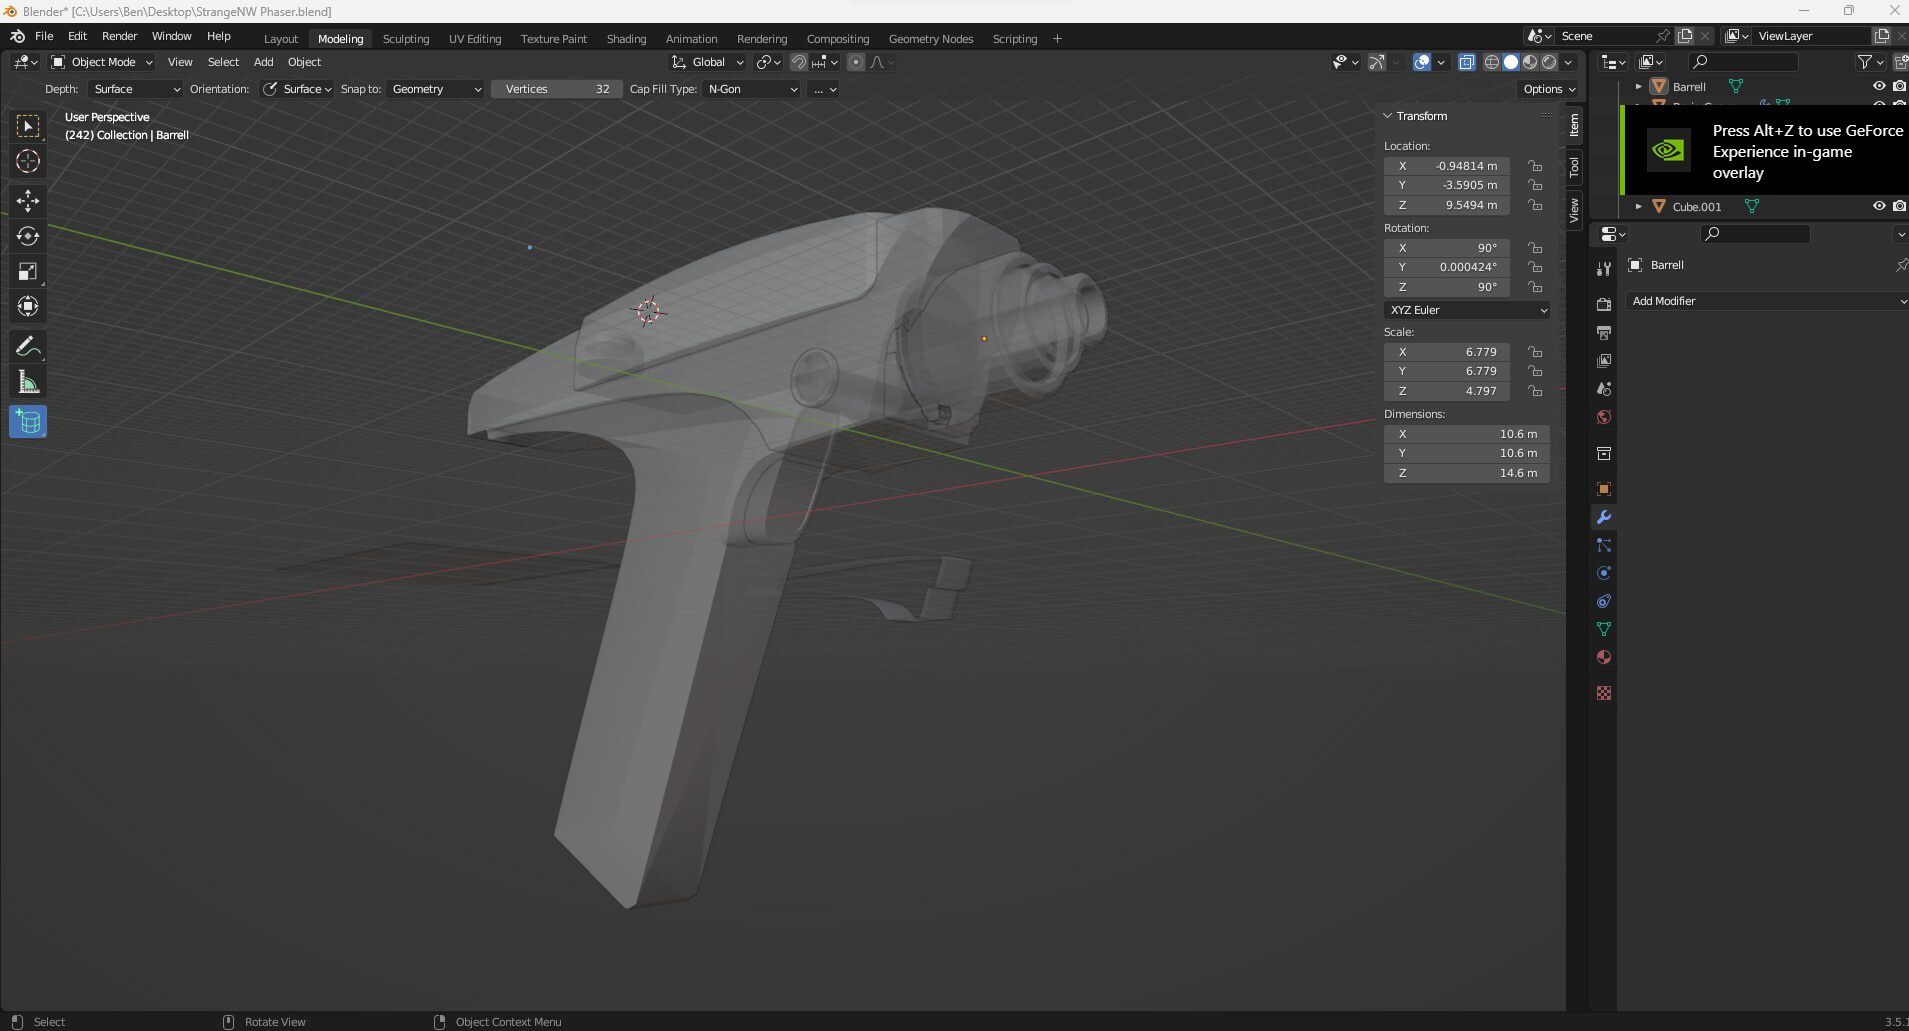Open the Modifier properties wrench tab
The image size is (1909, 1031).
(1604, 517)
